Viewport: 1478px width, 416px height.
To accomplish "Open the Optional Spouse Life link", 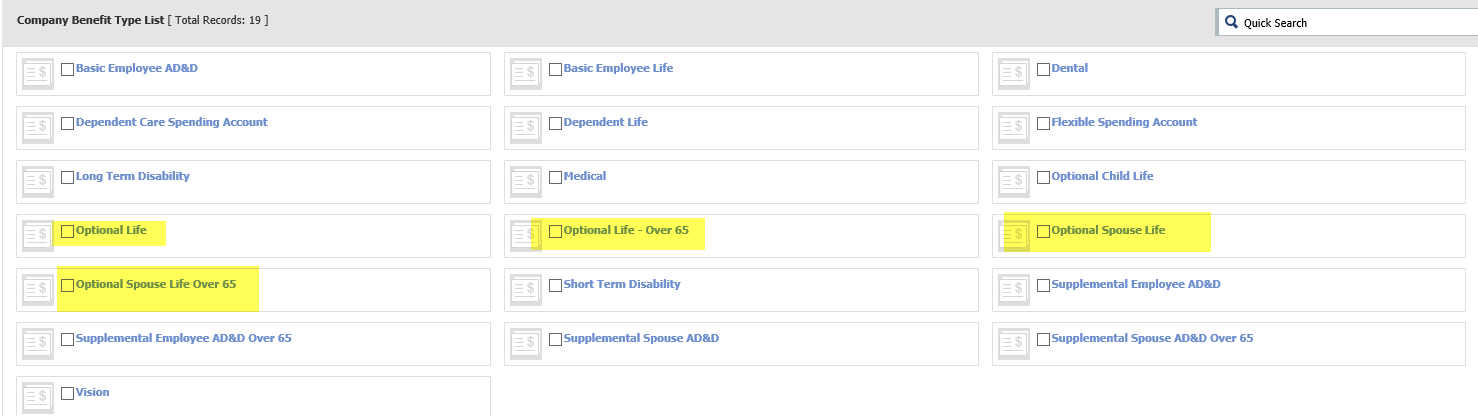I will point(1108,230).
